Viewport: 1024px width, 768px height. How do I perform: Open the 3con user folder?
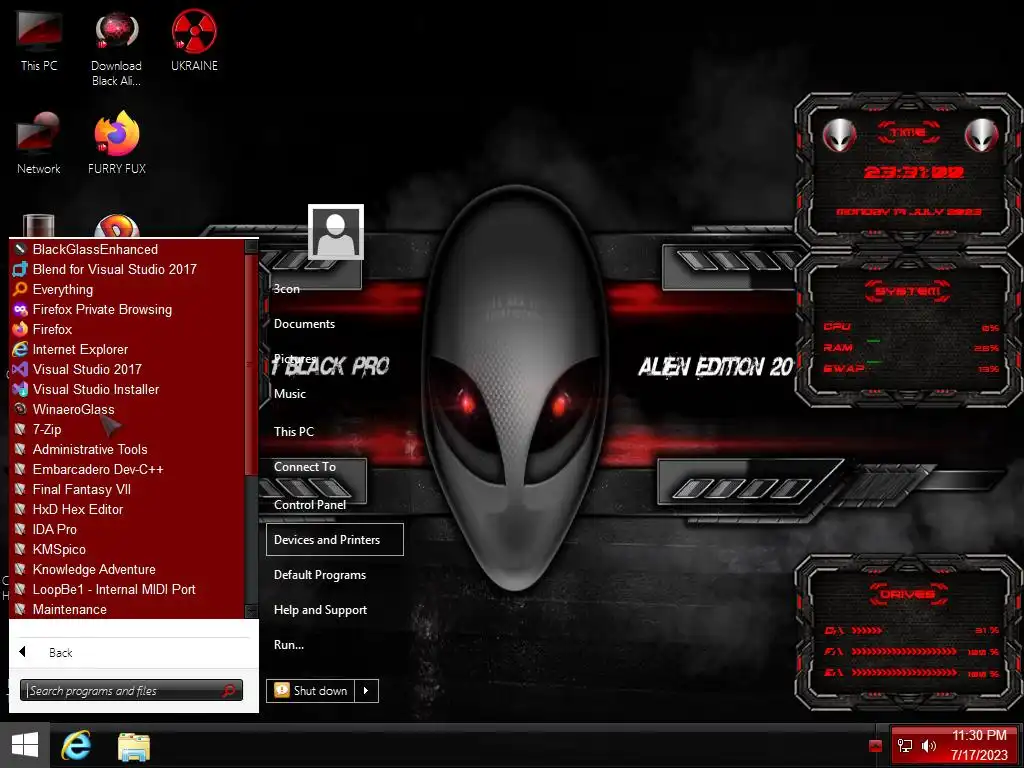point(287,289)
